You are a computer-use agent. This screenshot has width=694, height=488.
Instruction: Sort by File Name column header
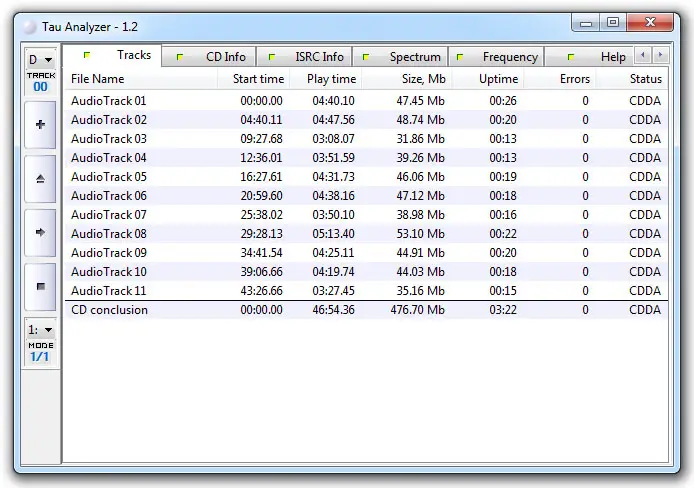coord(141,79)
